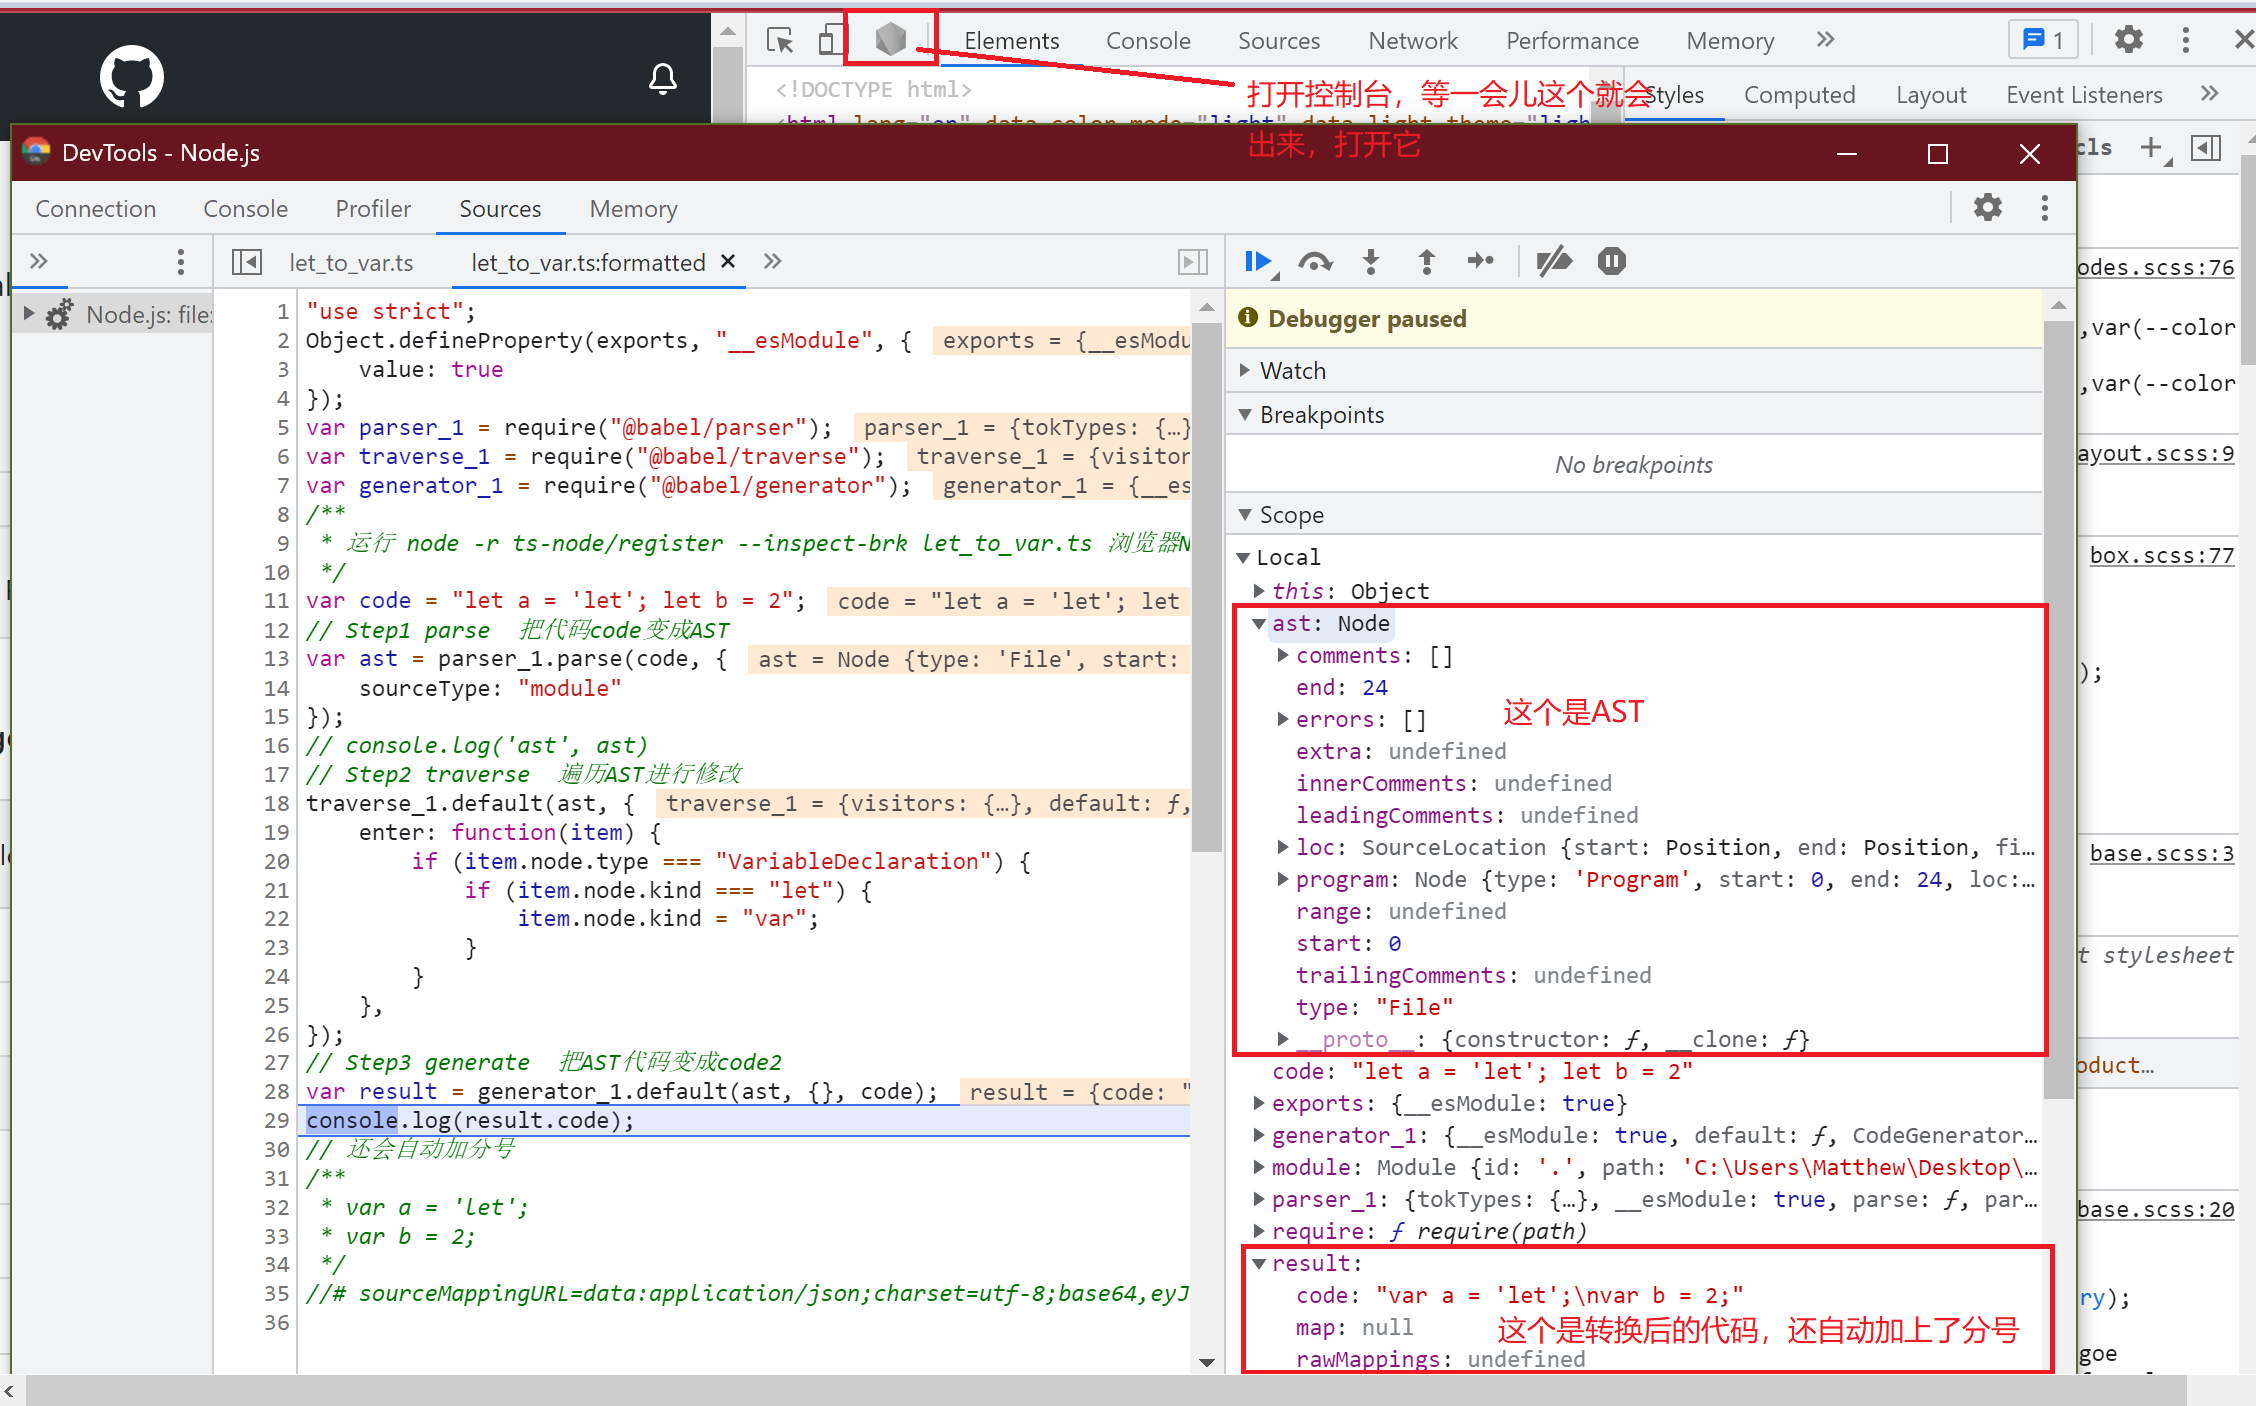Screen dimensions: 2256x1406
Task: Click the Step over next function call icon
Action: pos(1313,261)
